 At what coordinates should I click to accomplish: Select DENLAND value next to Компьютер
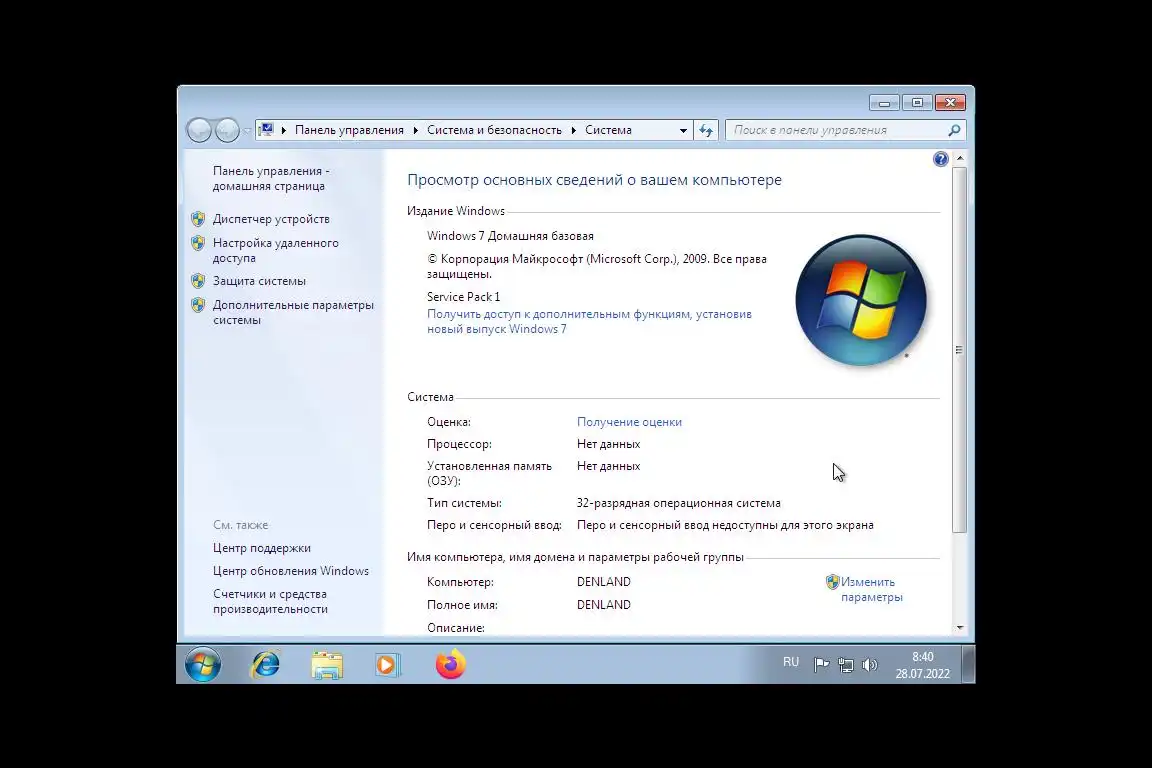point(604,582)
